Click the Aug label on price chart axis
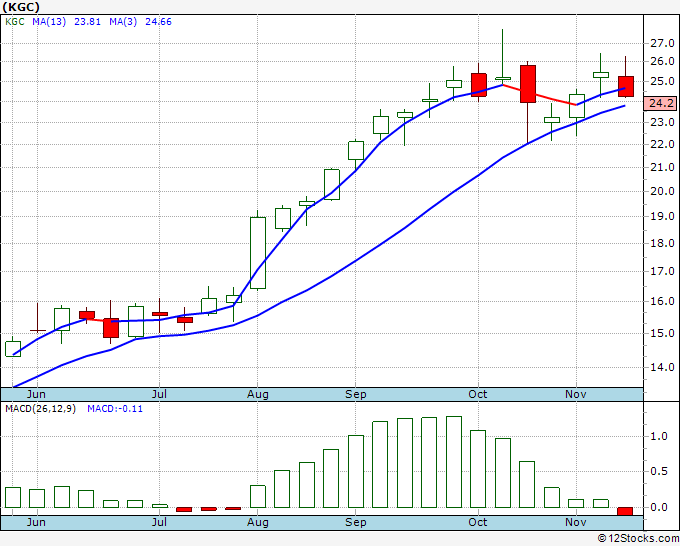 pyautogui.click(x=258, y=394)
